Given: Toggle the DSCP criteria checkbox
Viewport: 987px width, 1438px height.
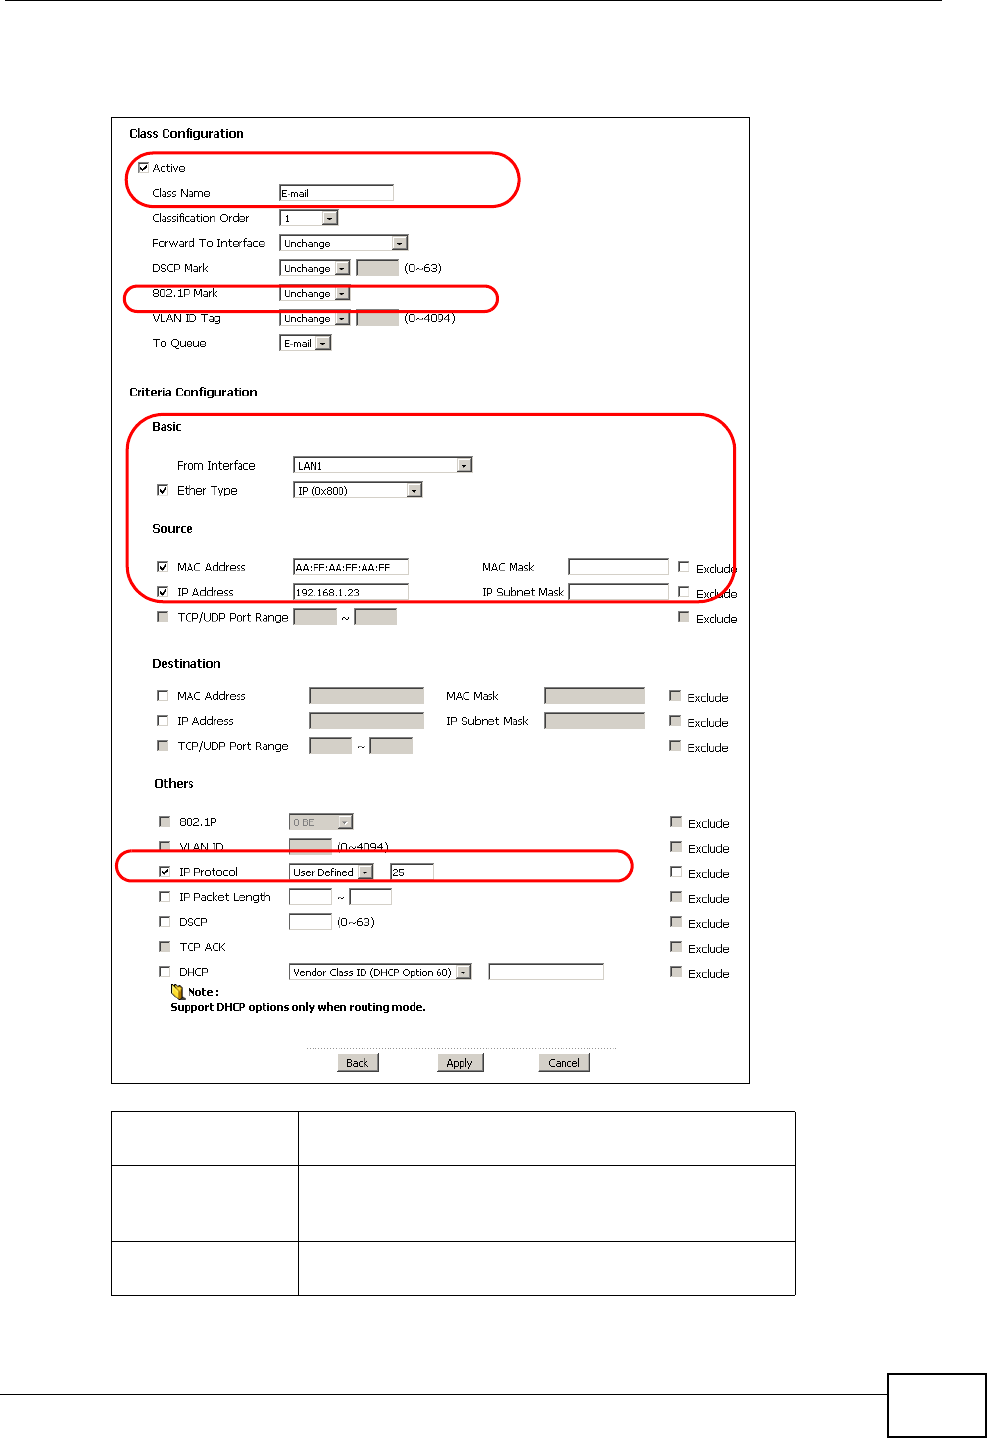Looking at the screenshot, I should (x=165, y=922).
